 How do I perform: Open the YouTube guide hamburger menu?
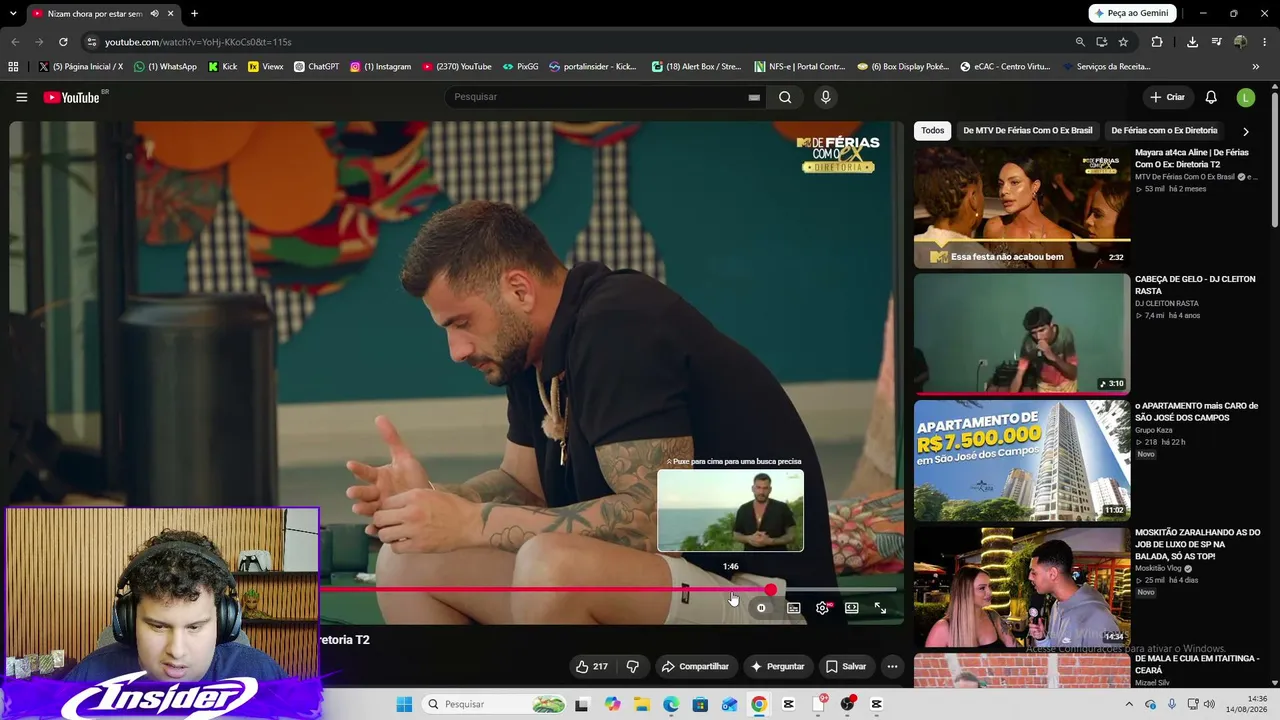[x=21, y=97]
